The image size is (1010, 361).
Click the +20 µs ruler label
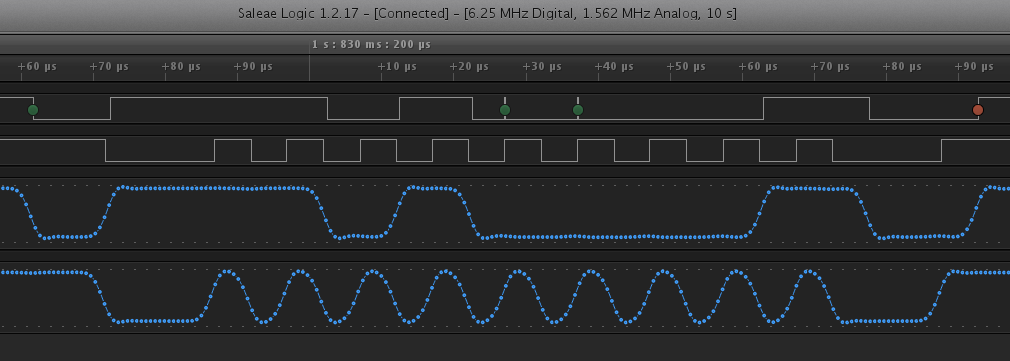point(469,66)
